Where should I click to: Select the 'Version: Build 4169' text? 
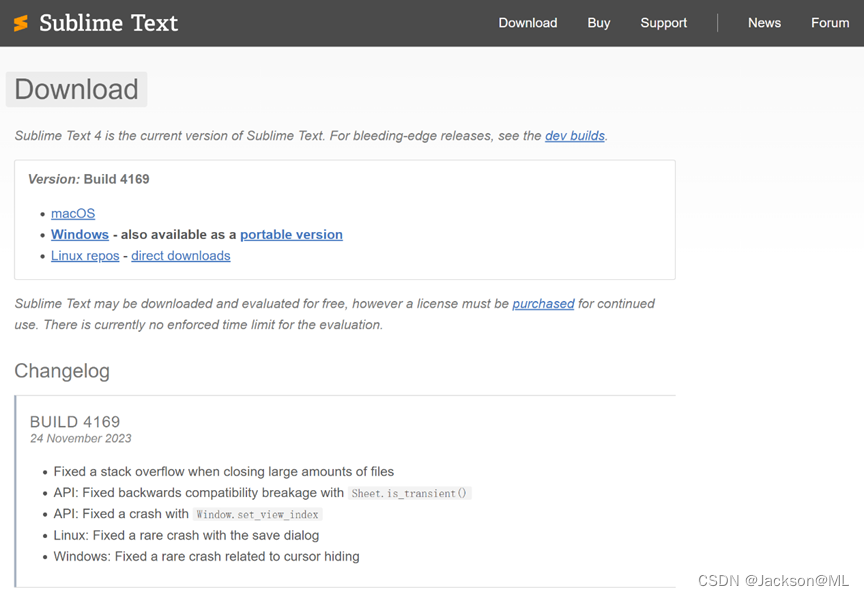[x=89, y=179]
